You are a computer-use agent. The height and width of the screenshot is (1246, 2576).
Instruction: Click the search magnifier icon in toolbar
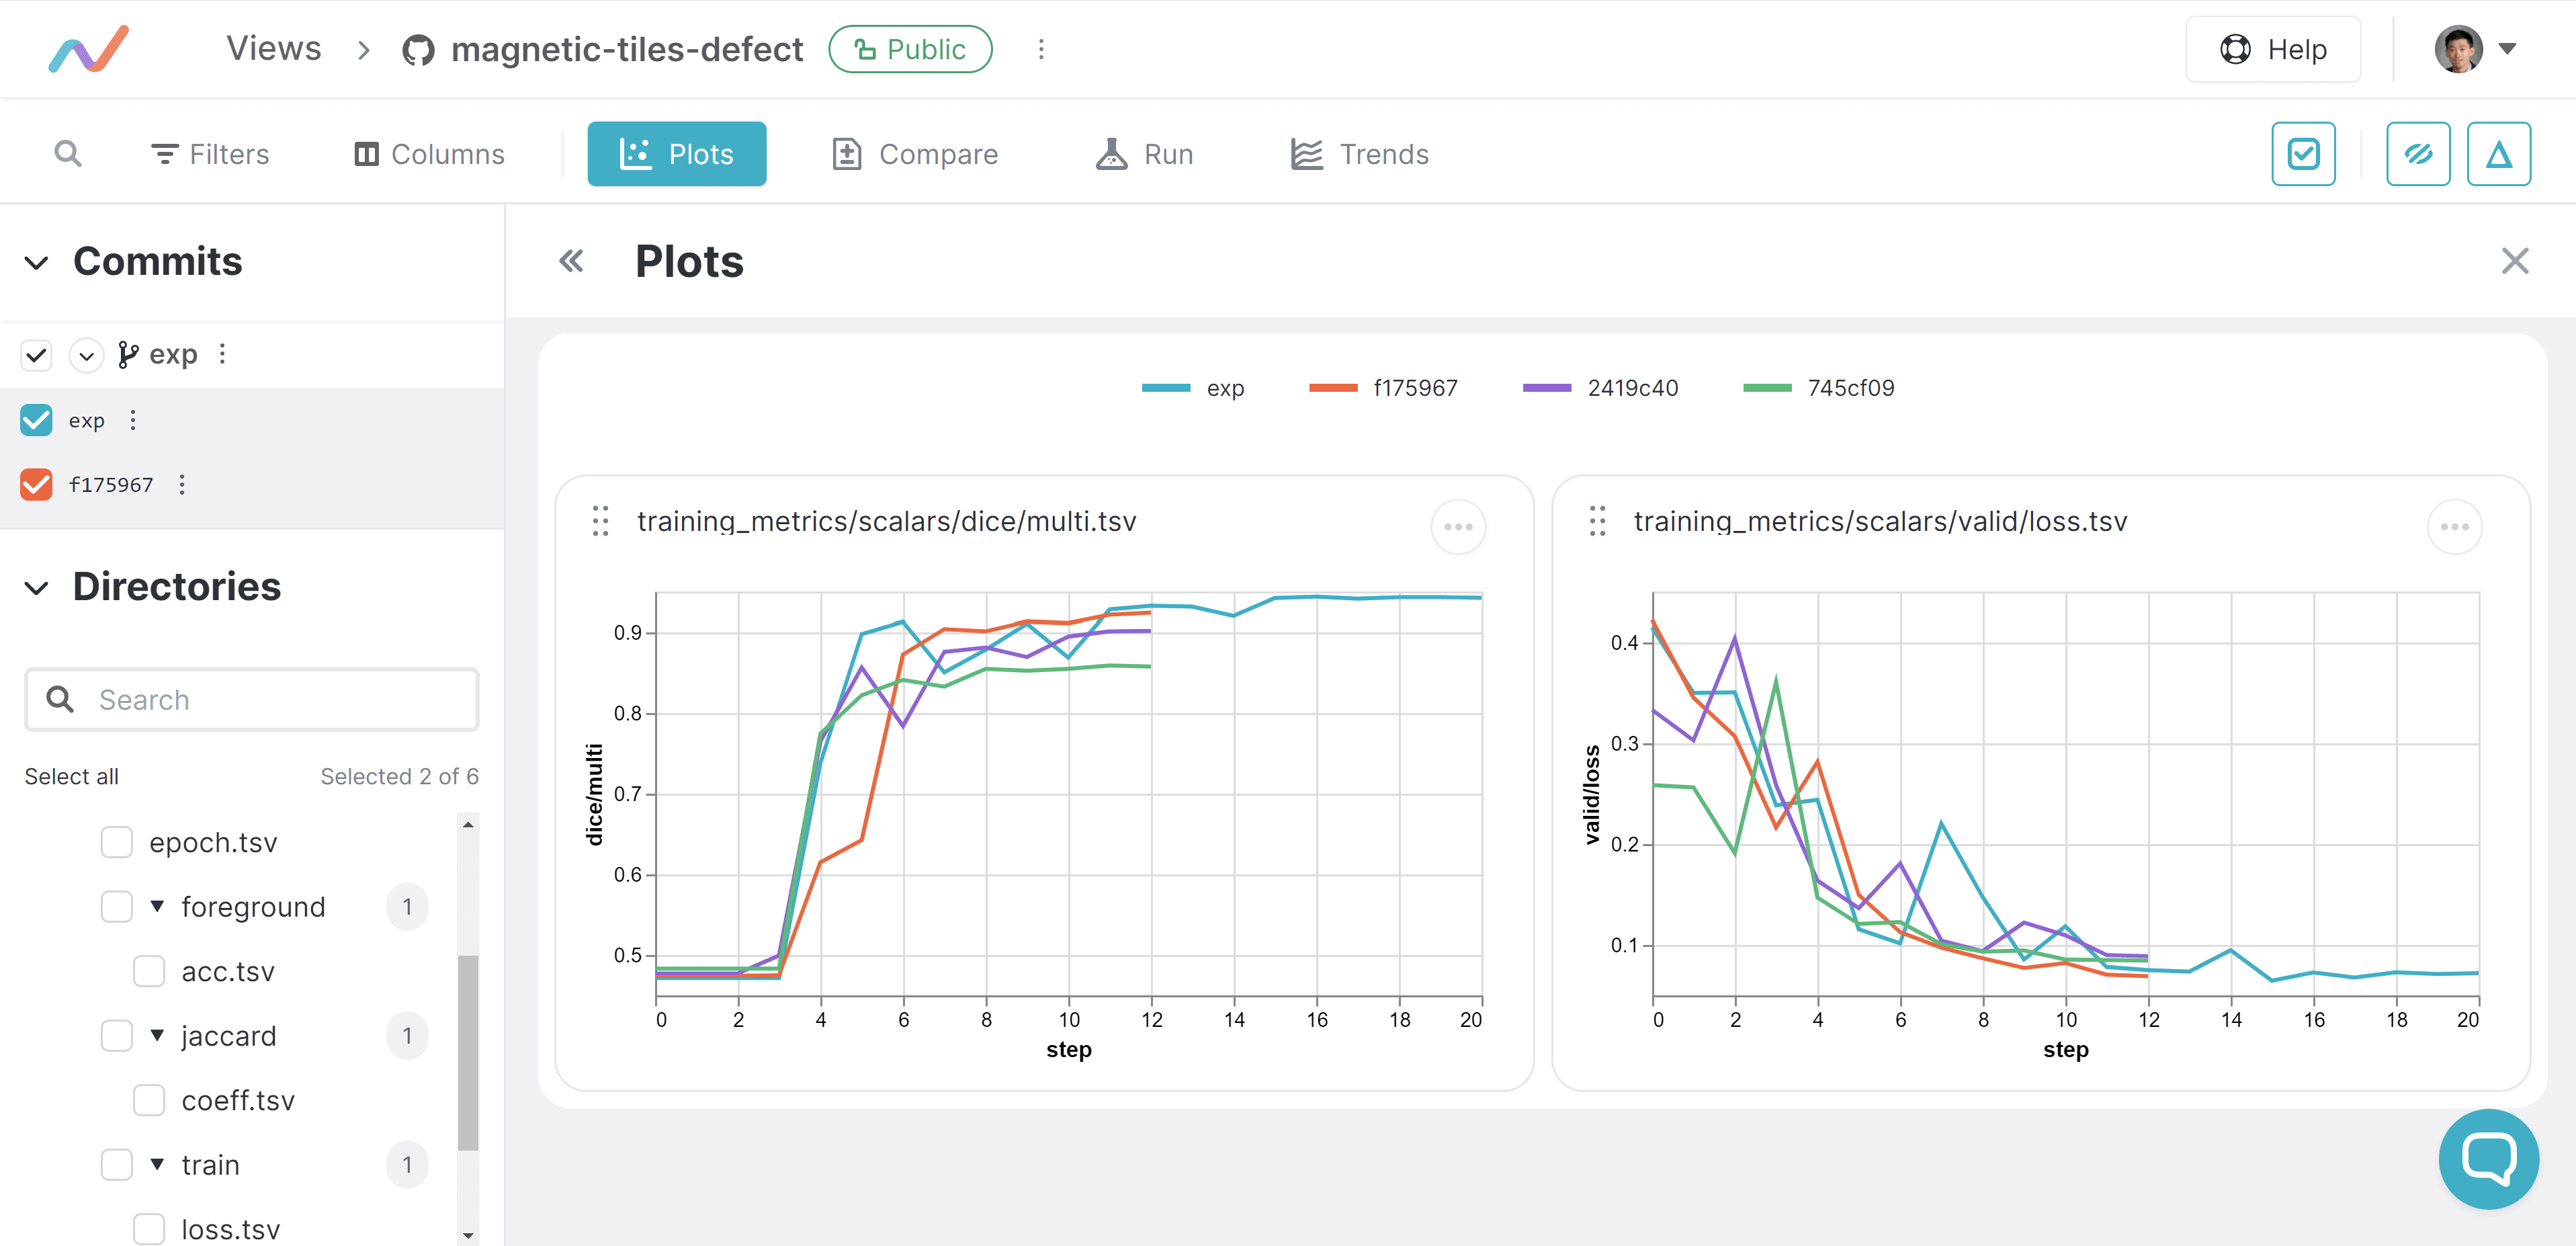coord(67,154)
